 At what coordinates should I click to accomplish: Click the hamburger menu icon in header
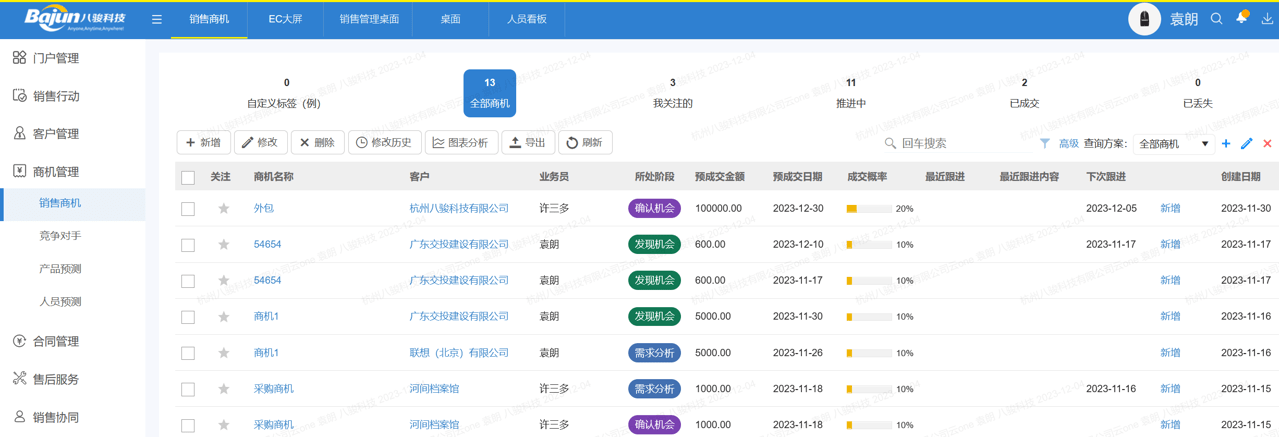tap(157, 19)
